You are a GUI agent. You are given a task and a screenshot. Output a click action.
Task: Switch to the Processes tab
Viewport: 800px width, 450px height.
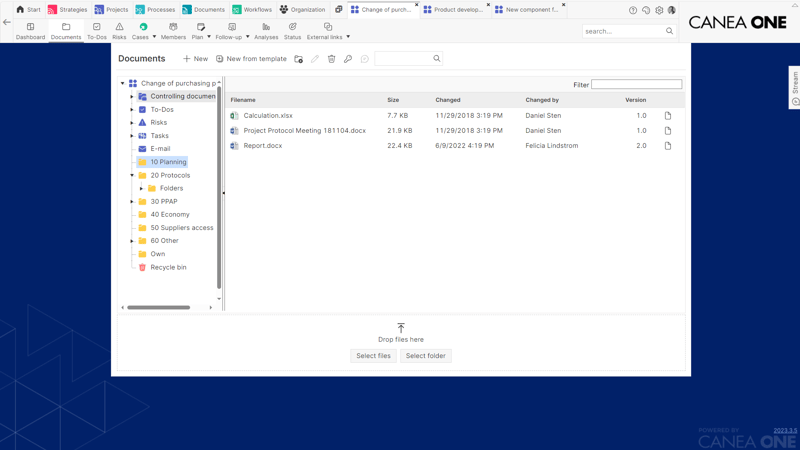pyautogui.click(x=155, y=9)
